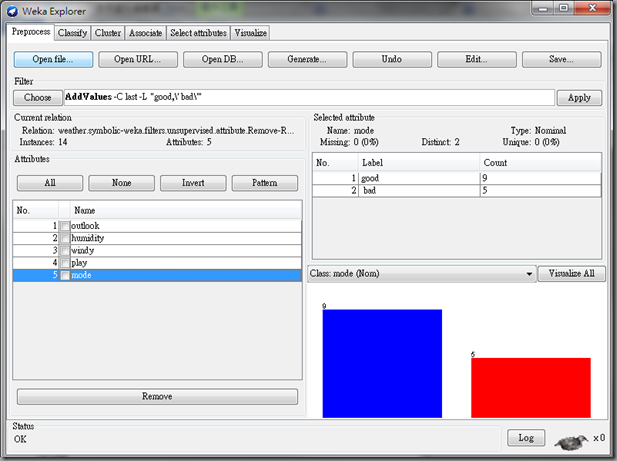
Task: Switch to the Preprocess tab
Action: coord(31,32)
